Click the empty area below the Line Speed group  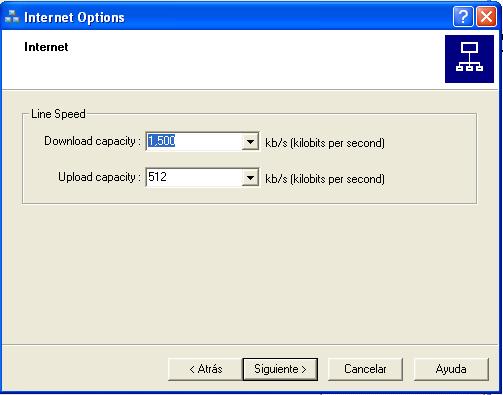point(250,273)
